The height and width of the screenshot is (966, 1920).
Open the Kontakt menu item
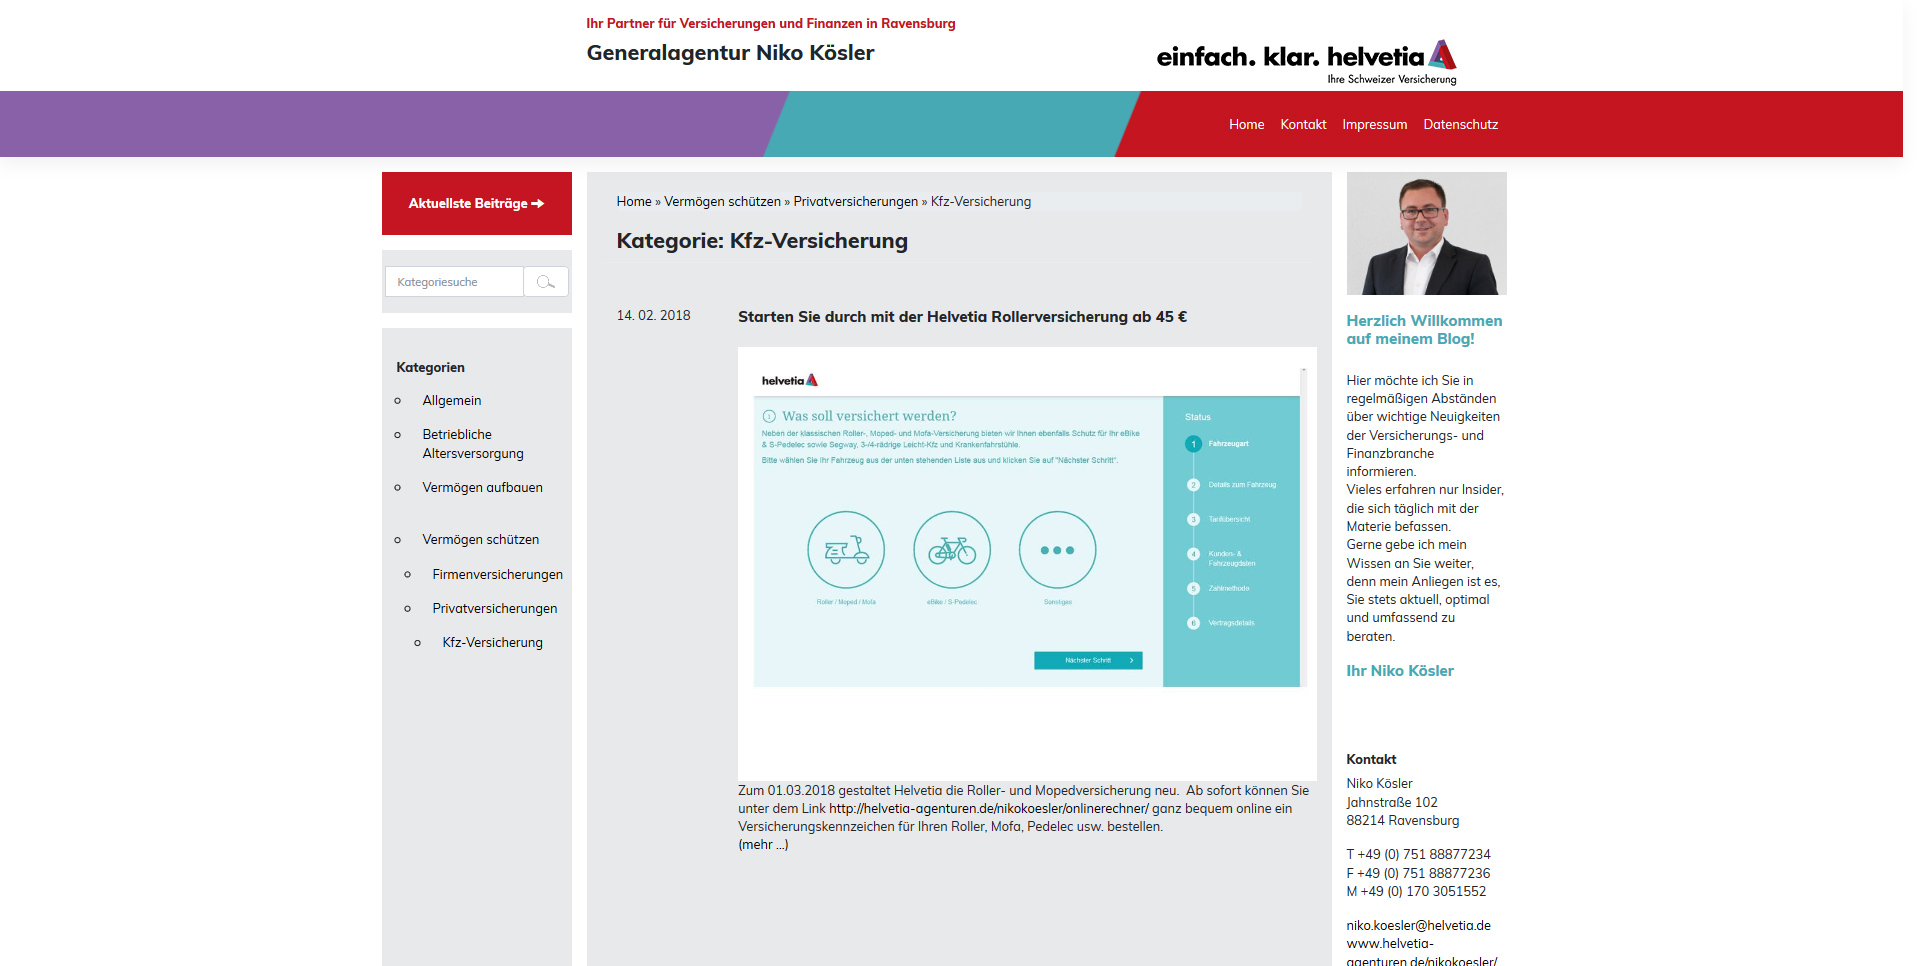(1303, 125)
